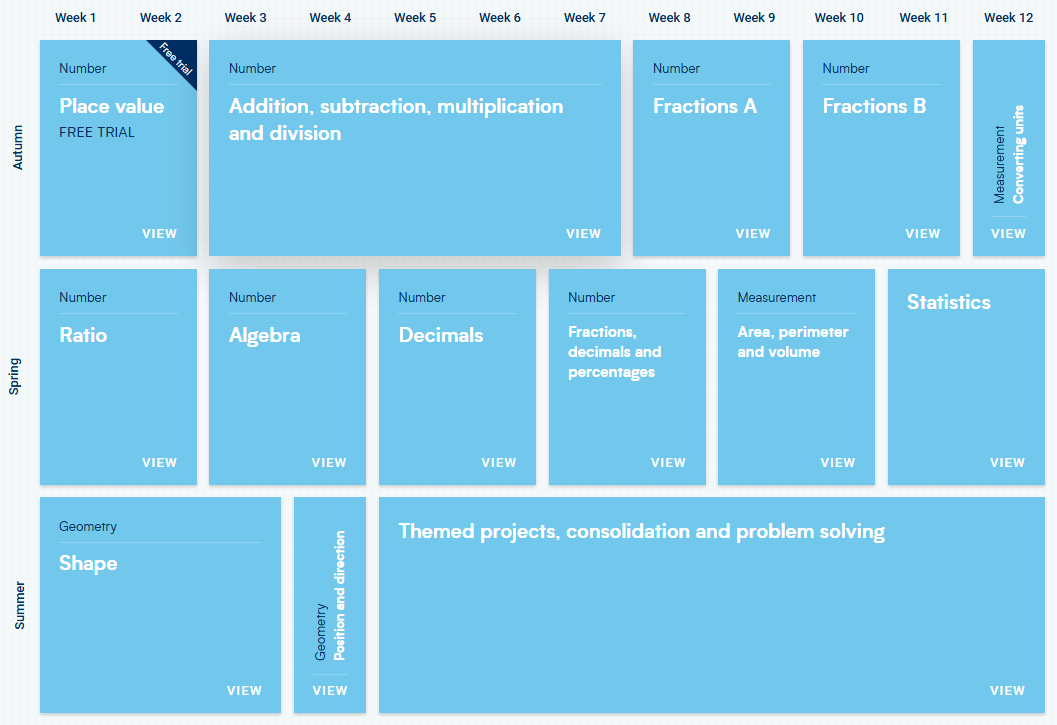This screenshot has width=1057, height=725.
Task: Click VIEW on Place value card
Action: [x=159, y=234]
